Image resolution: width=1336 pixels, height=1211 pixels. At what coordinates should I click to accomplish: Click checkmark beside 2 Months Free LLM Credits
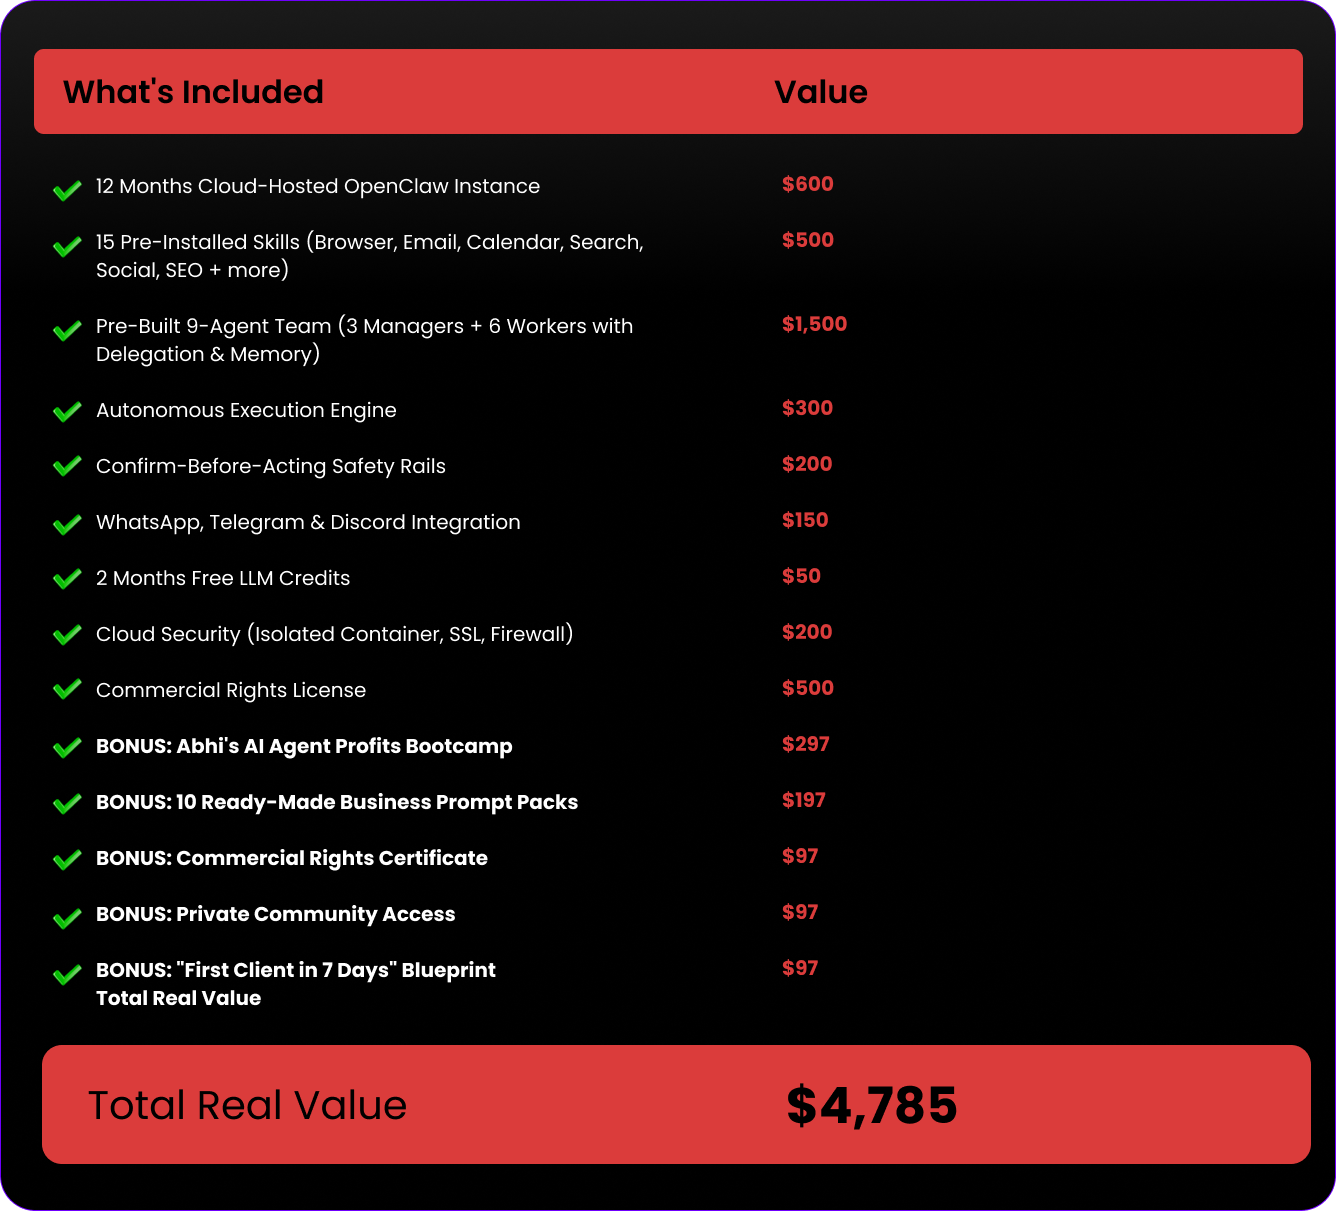pos(67,579)
